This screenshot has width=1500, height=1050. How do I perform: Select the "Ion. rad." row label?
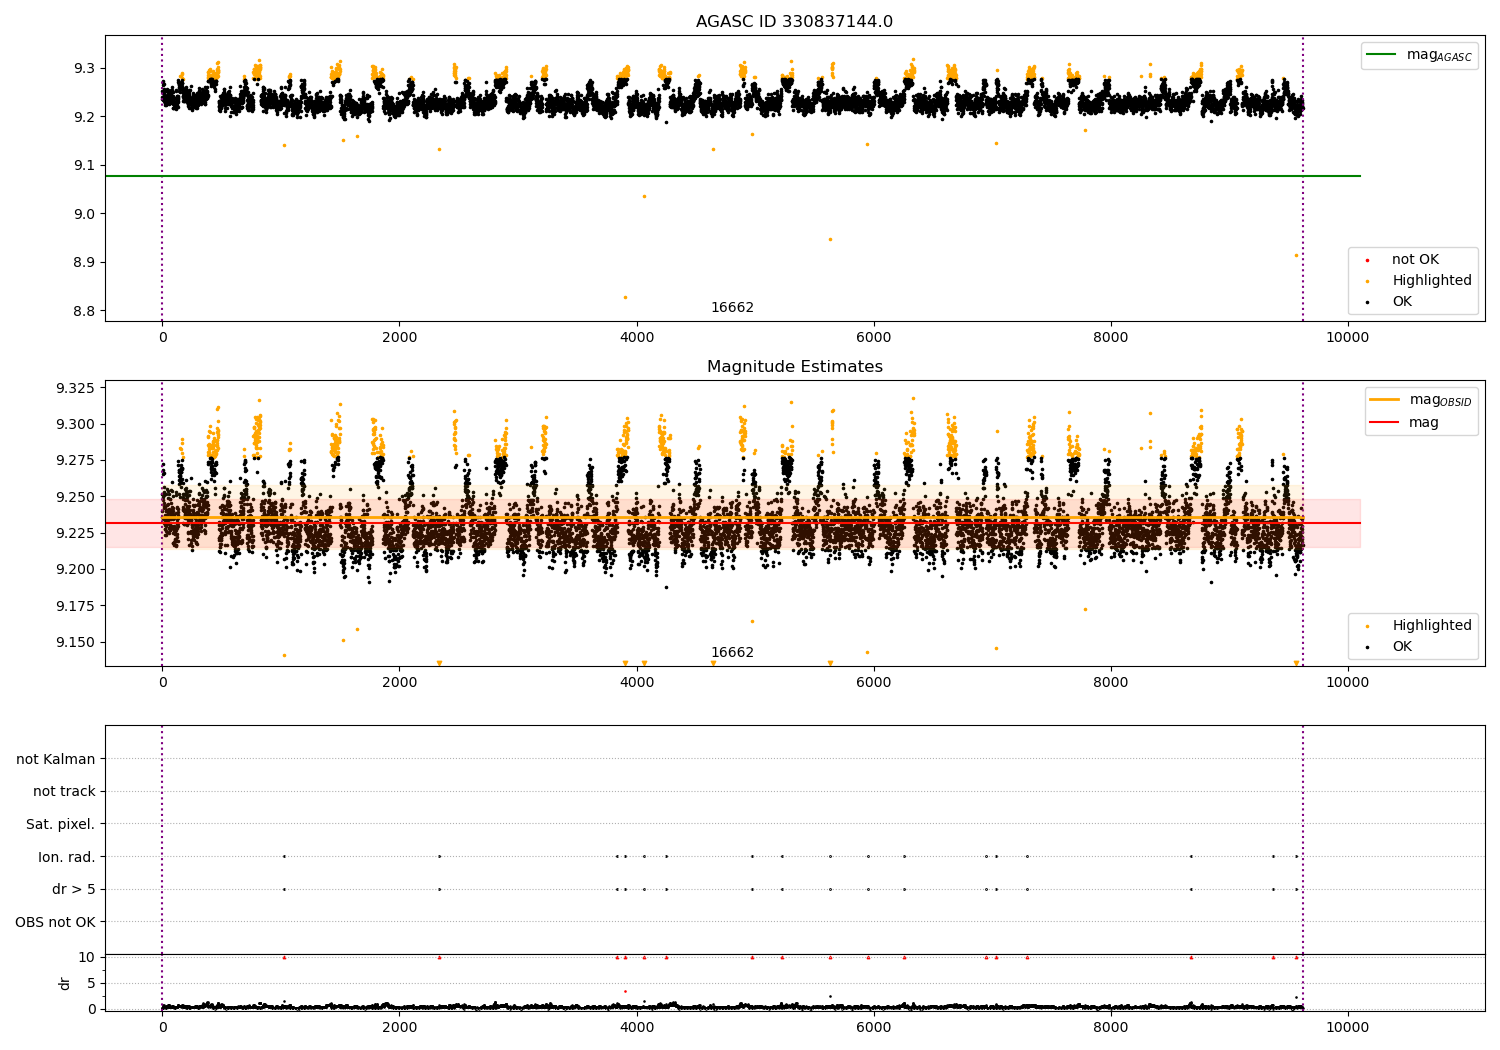tap(66, 857)
